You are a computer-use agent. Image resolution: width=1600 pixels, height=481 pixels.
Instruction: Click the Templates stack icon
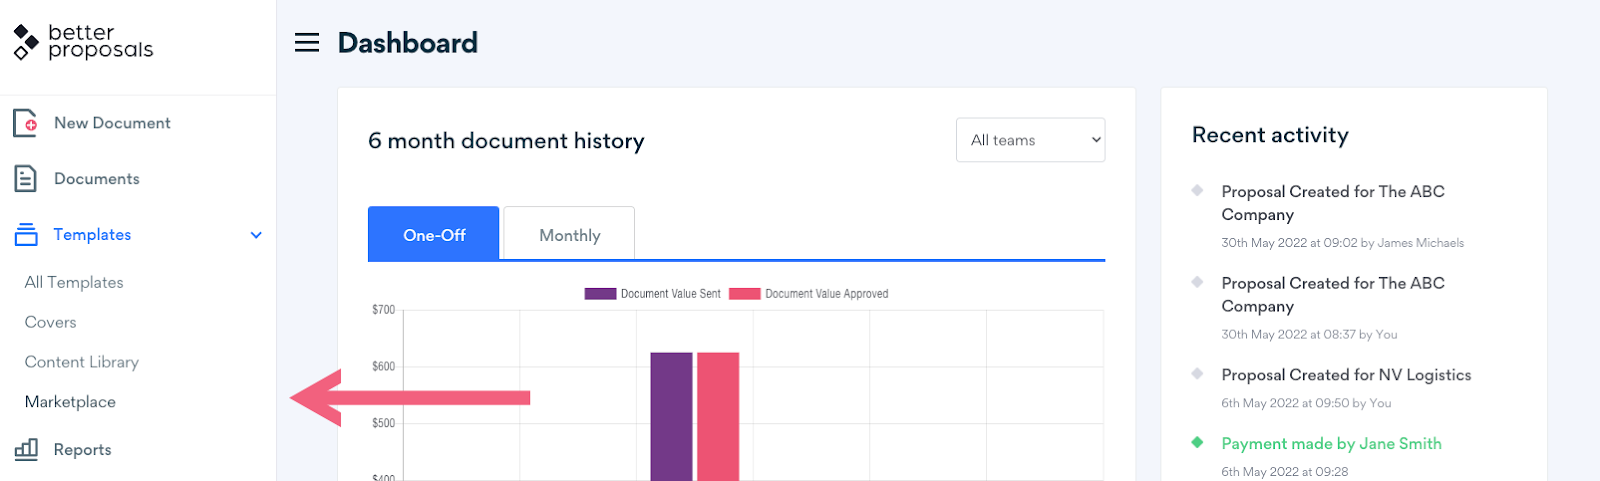click(x=26, y=235)
